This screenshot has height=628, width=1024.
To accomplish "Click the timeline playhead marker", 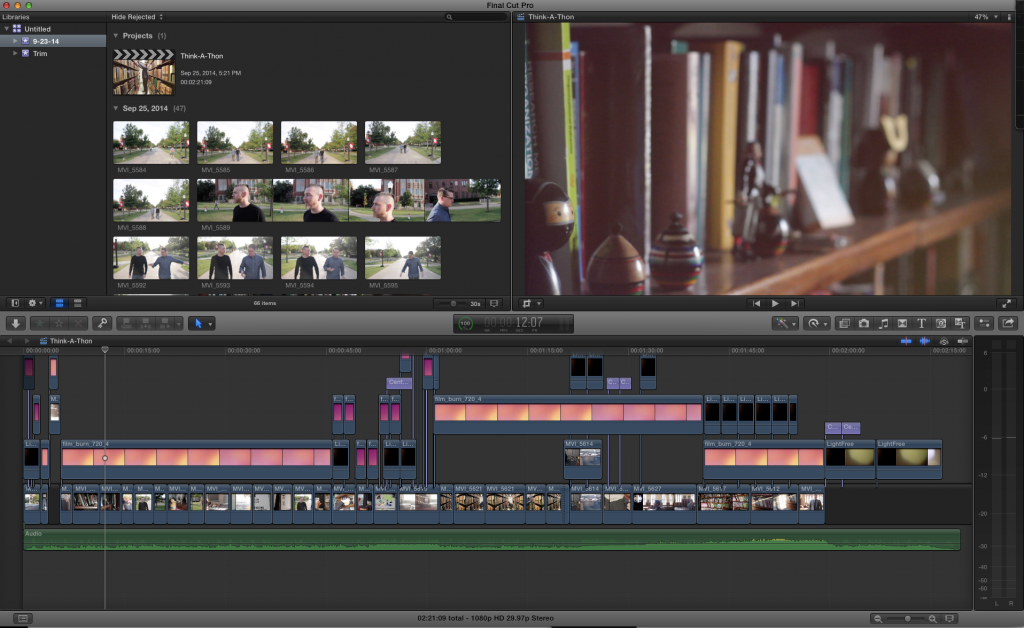I will coord(104,351).
